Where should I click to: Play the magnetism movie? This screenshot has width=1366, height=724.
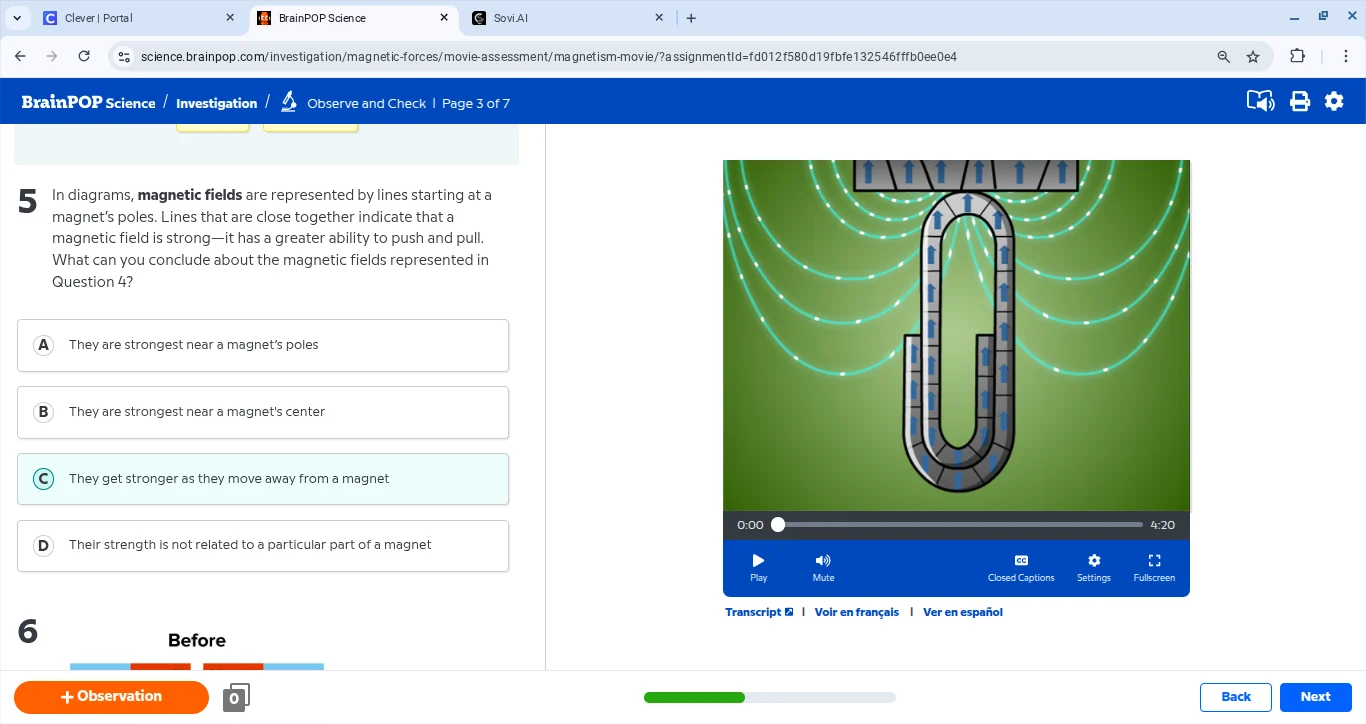(758, 566)
